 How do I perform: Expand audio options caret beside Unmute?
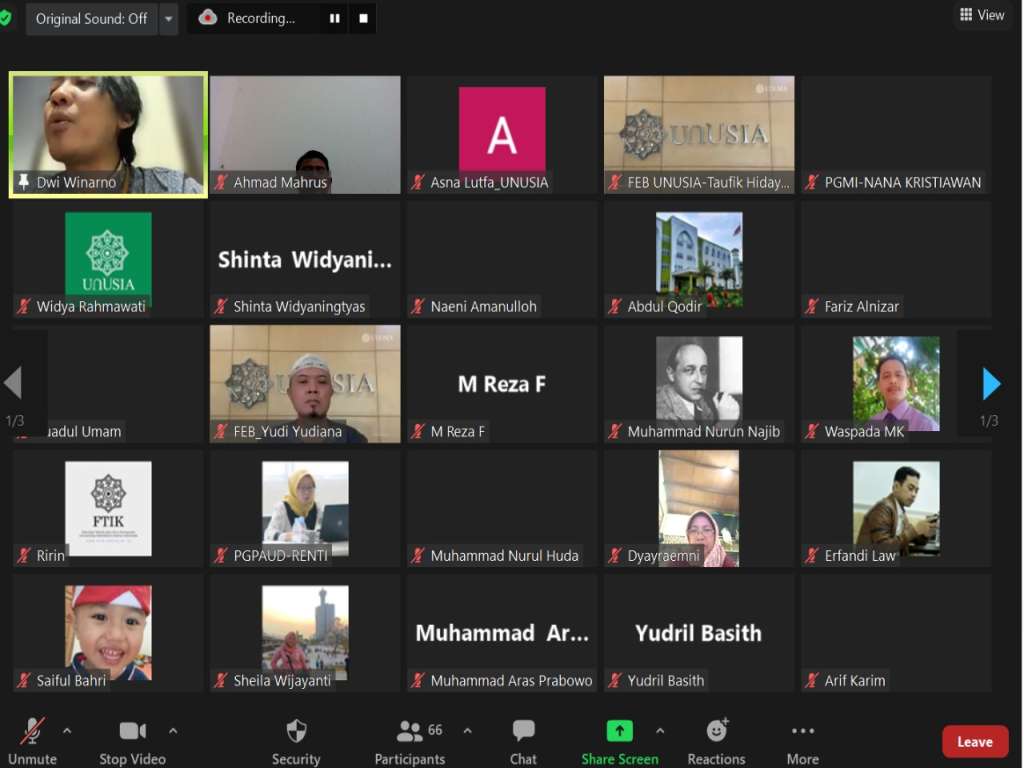[67, 730]
